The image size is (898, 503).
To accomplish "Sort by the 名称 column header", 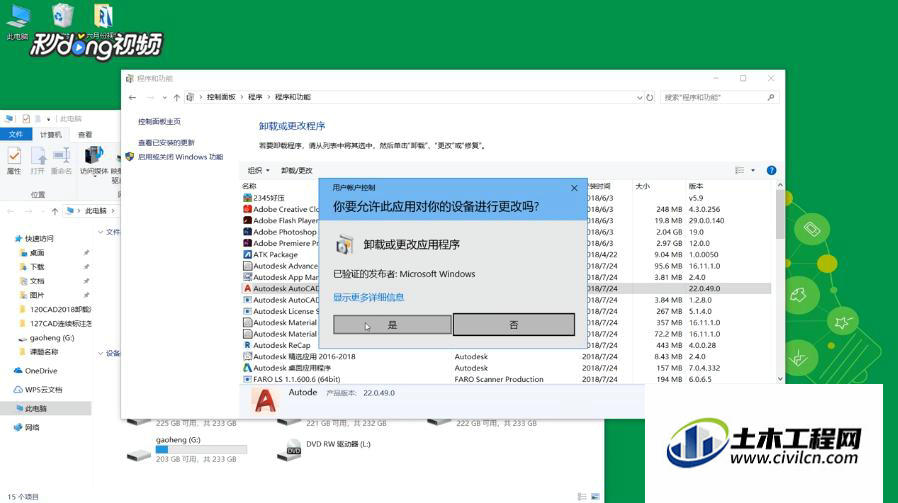I will click(249, 186).
